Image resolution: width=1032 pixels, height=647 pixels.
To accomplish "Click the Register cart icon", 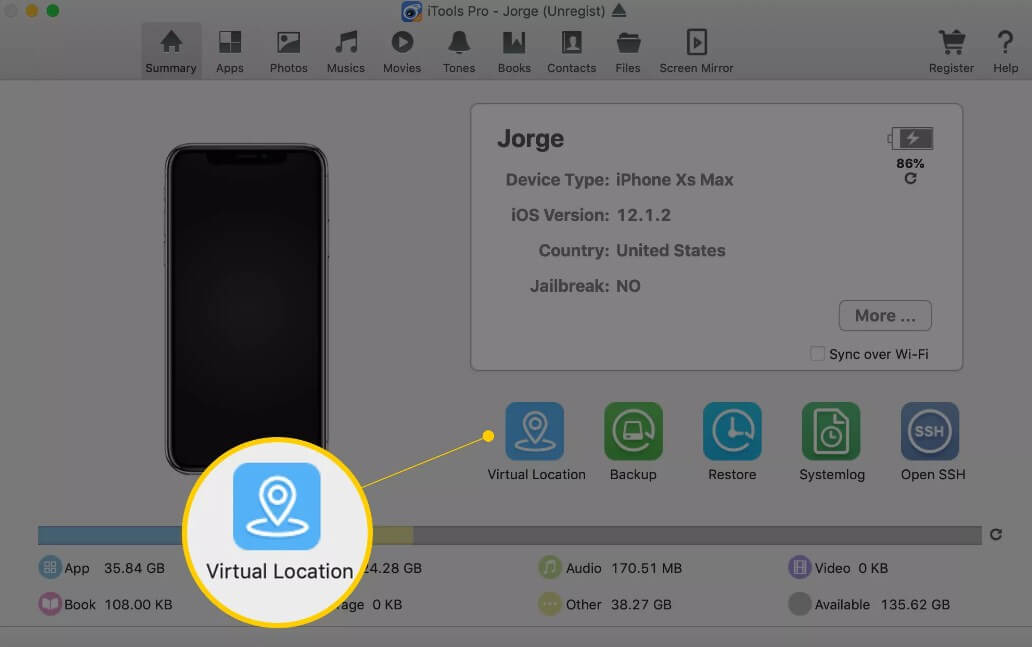I will point(952,43).
